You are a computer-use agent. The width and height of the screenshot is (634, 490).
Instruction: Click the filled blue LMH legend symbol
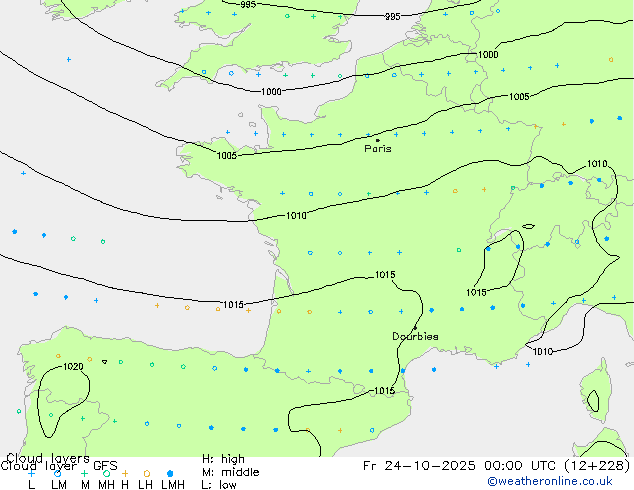tap(170, 473)
